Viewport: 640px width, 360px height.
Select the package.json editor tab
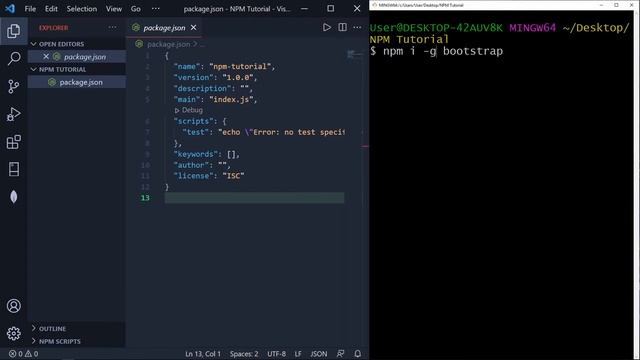coord(164,27)
